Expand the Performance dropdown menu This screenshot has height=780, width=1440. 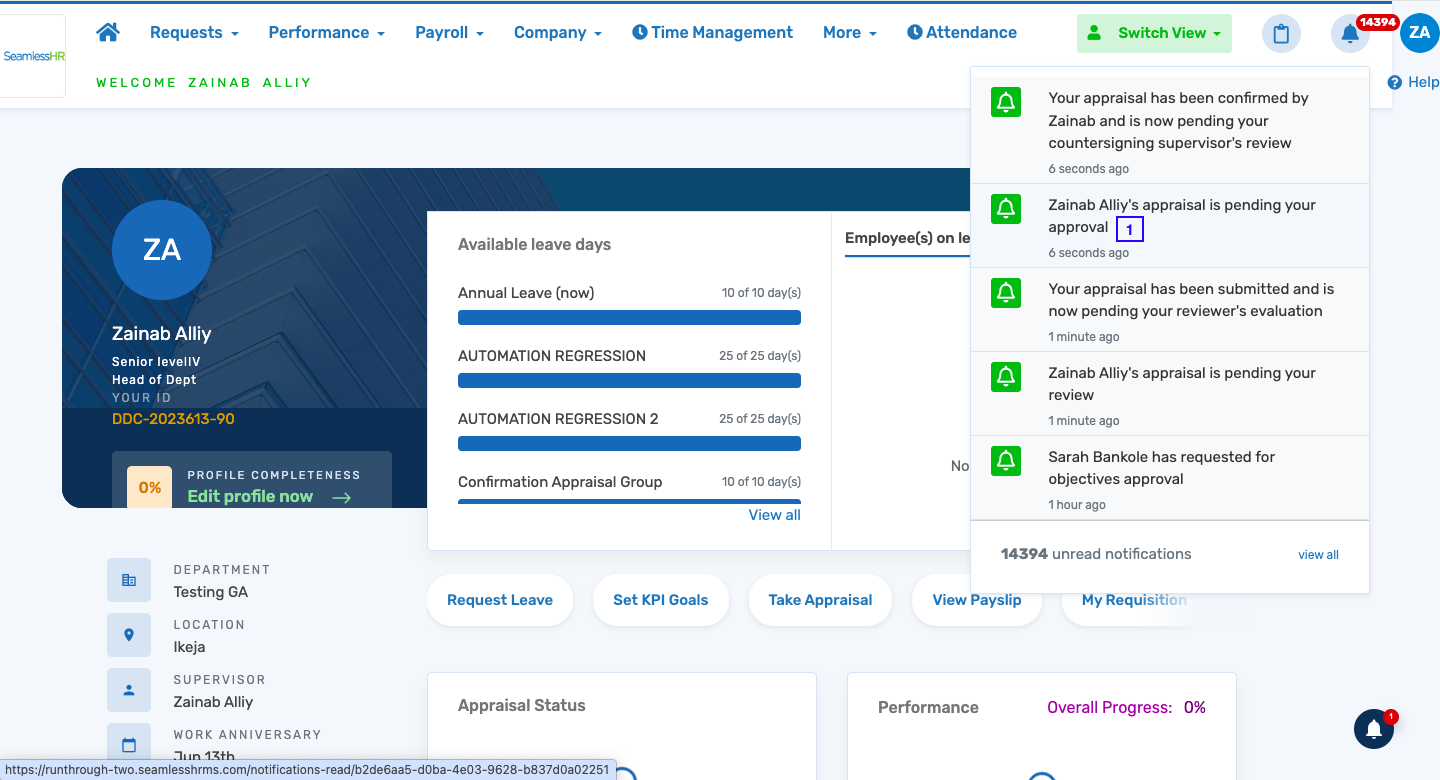pyautogui.click(x=326, y=33)
